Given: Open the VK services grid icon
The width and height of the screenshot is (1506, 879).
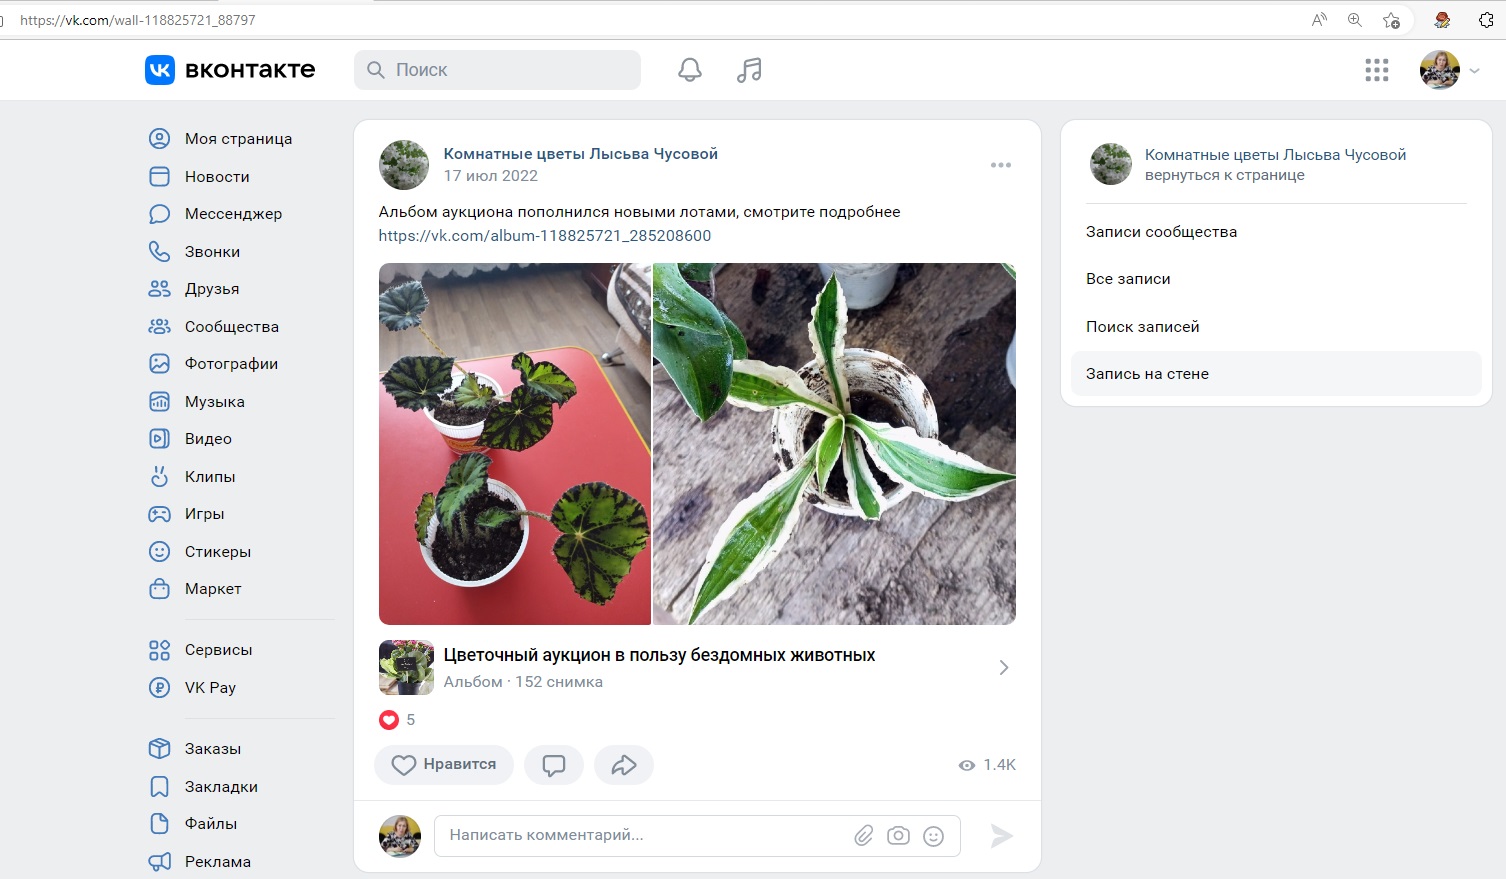Looking at the screenshot, I should 1377,70.
